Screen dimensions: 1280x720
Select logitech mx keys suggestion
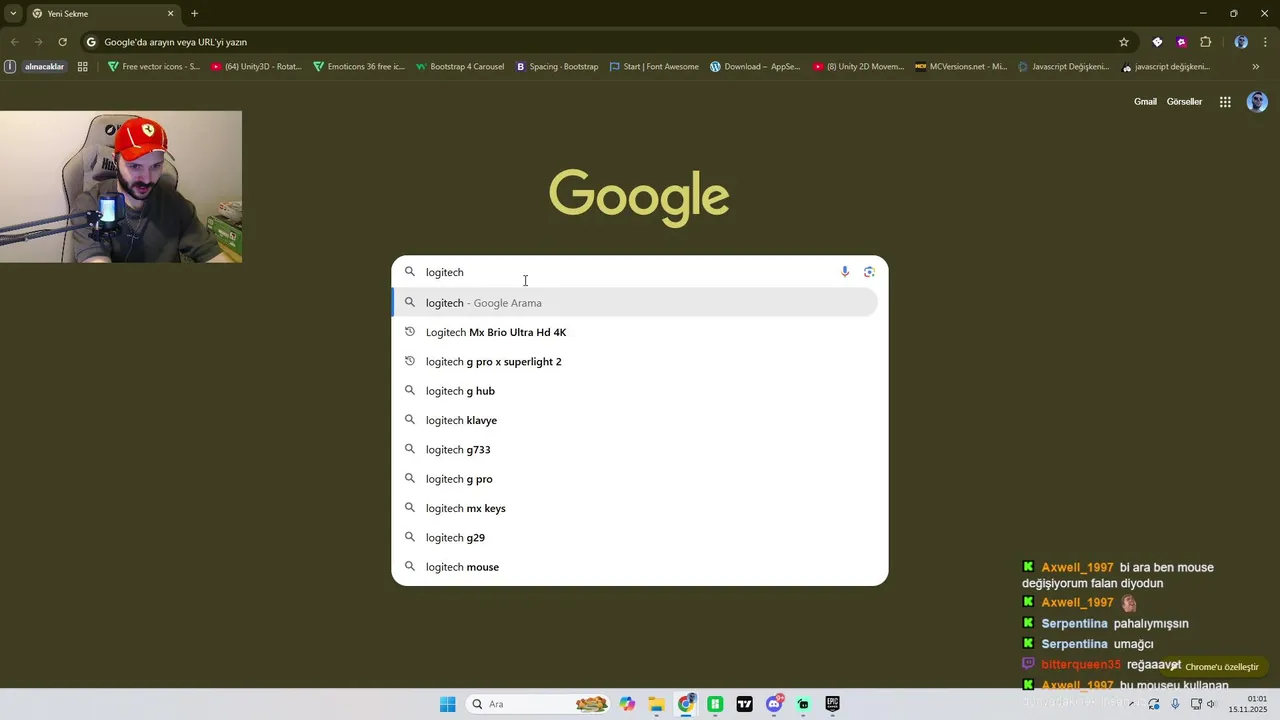(635, 508)
